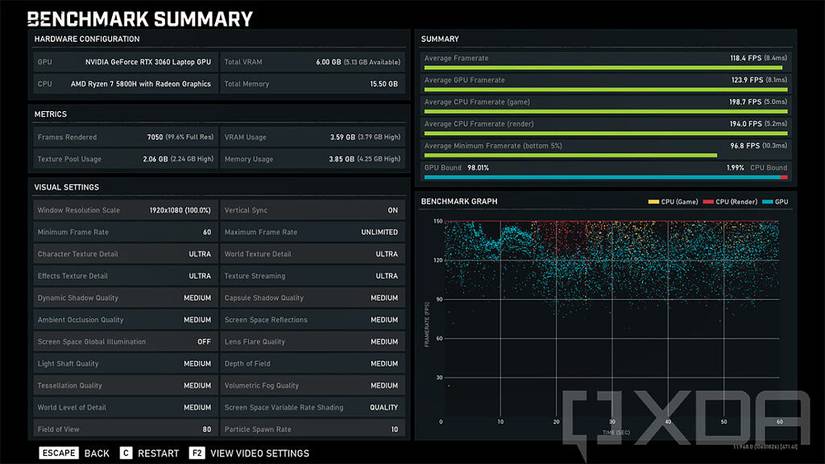Click the ESCAPE key button
This screenshot has height=464, width=825.
pyautogui.click(x=58, y=453)
